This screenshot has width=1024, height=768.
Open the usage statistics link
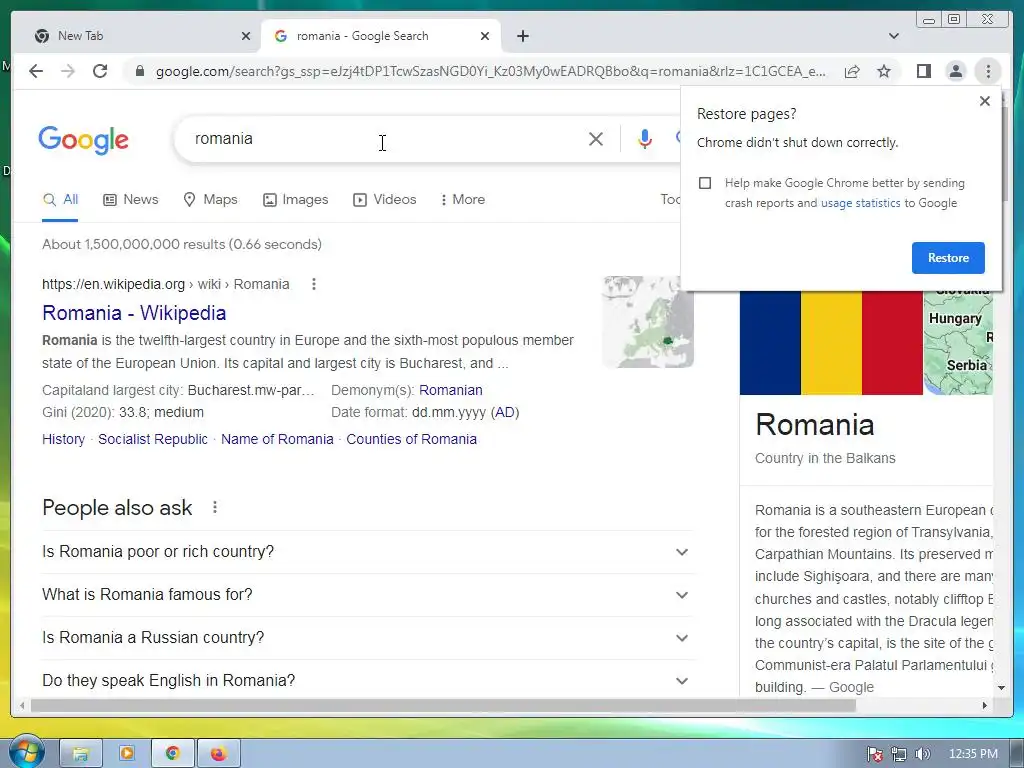tap(860, 203)
